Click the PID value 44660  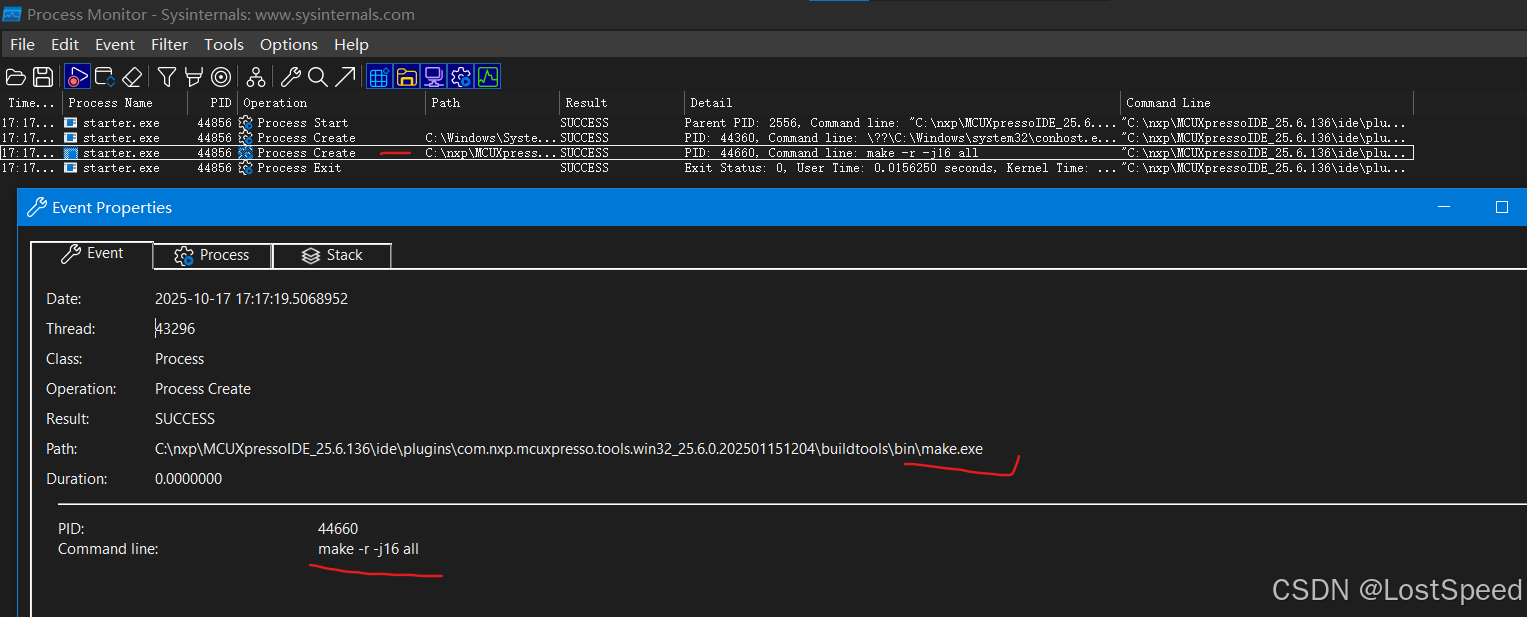point(338,529)
